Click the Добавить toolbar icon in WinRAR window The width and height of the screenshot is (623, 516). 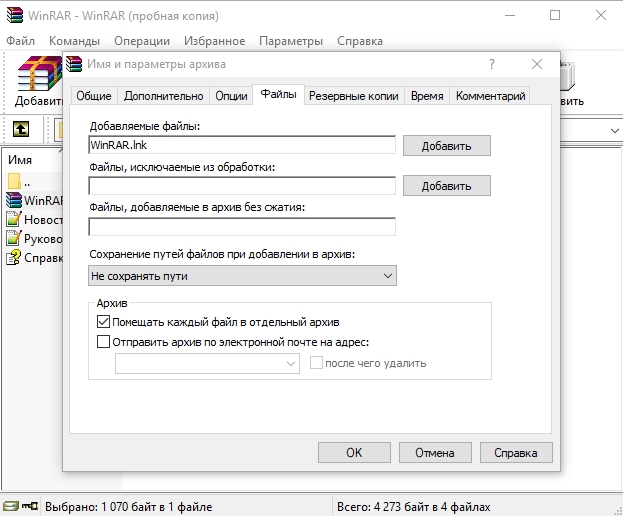[x=39, y=81]
